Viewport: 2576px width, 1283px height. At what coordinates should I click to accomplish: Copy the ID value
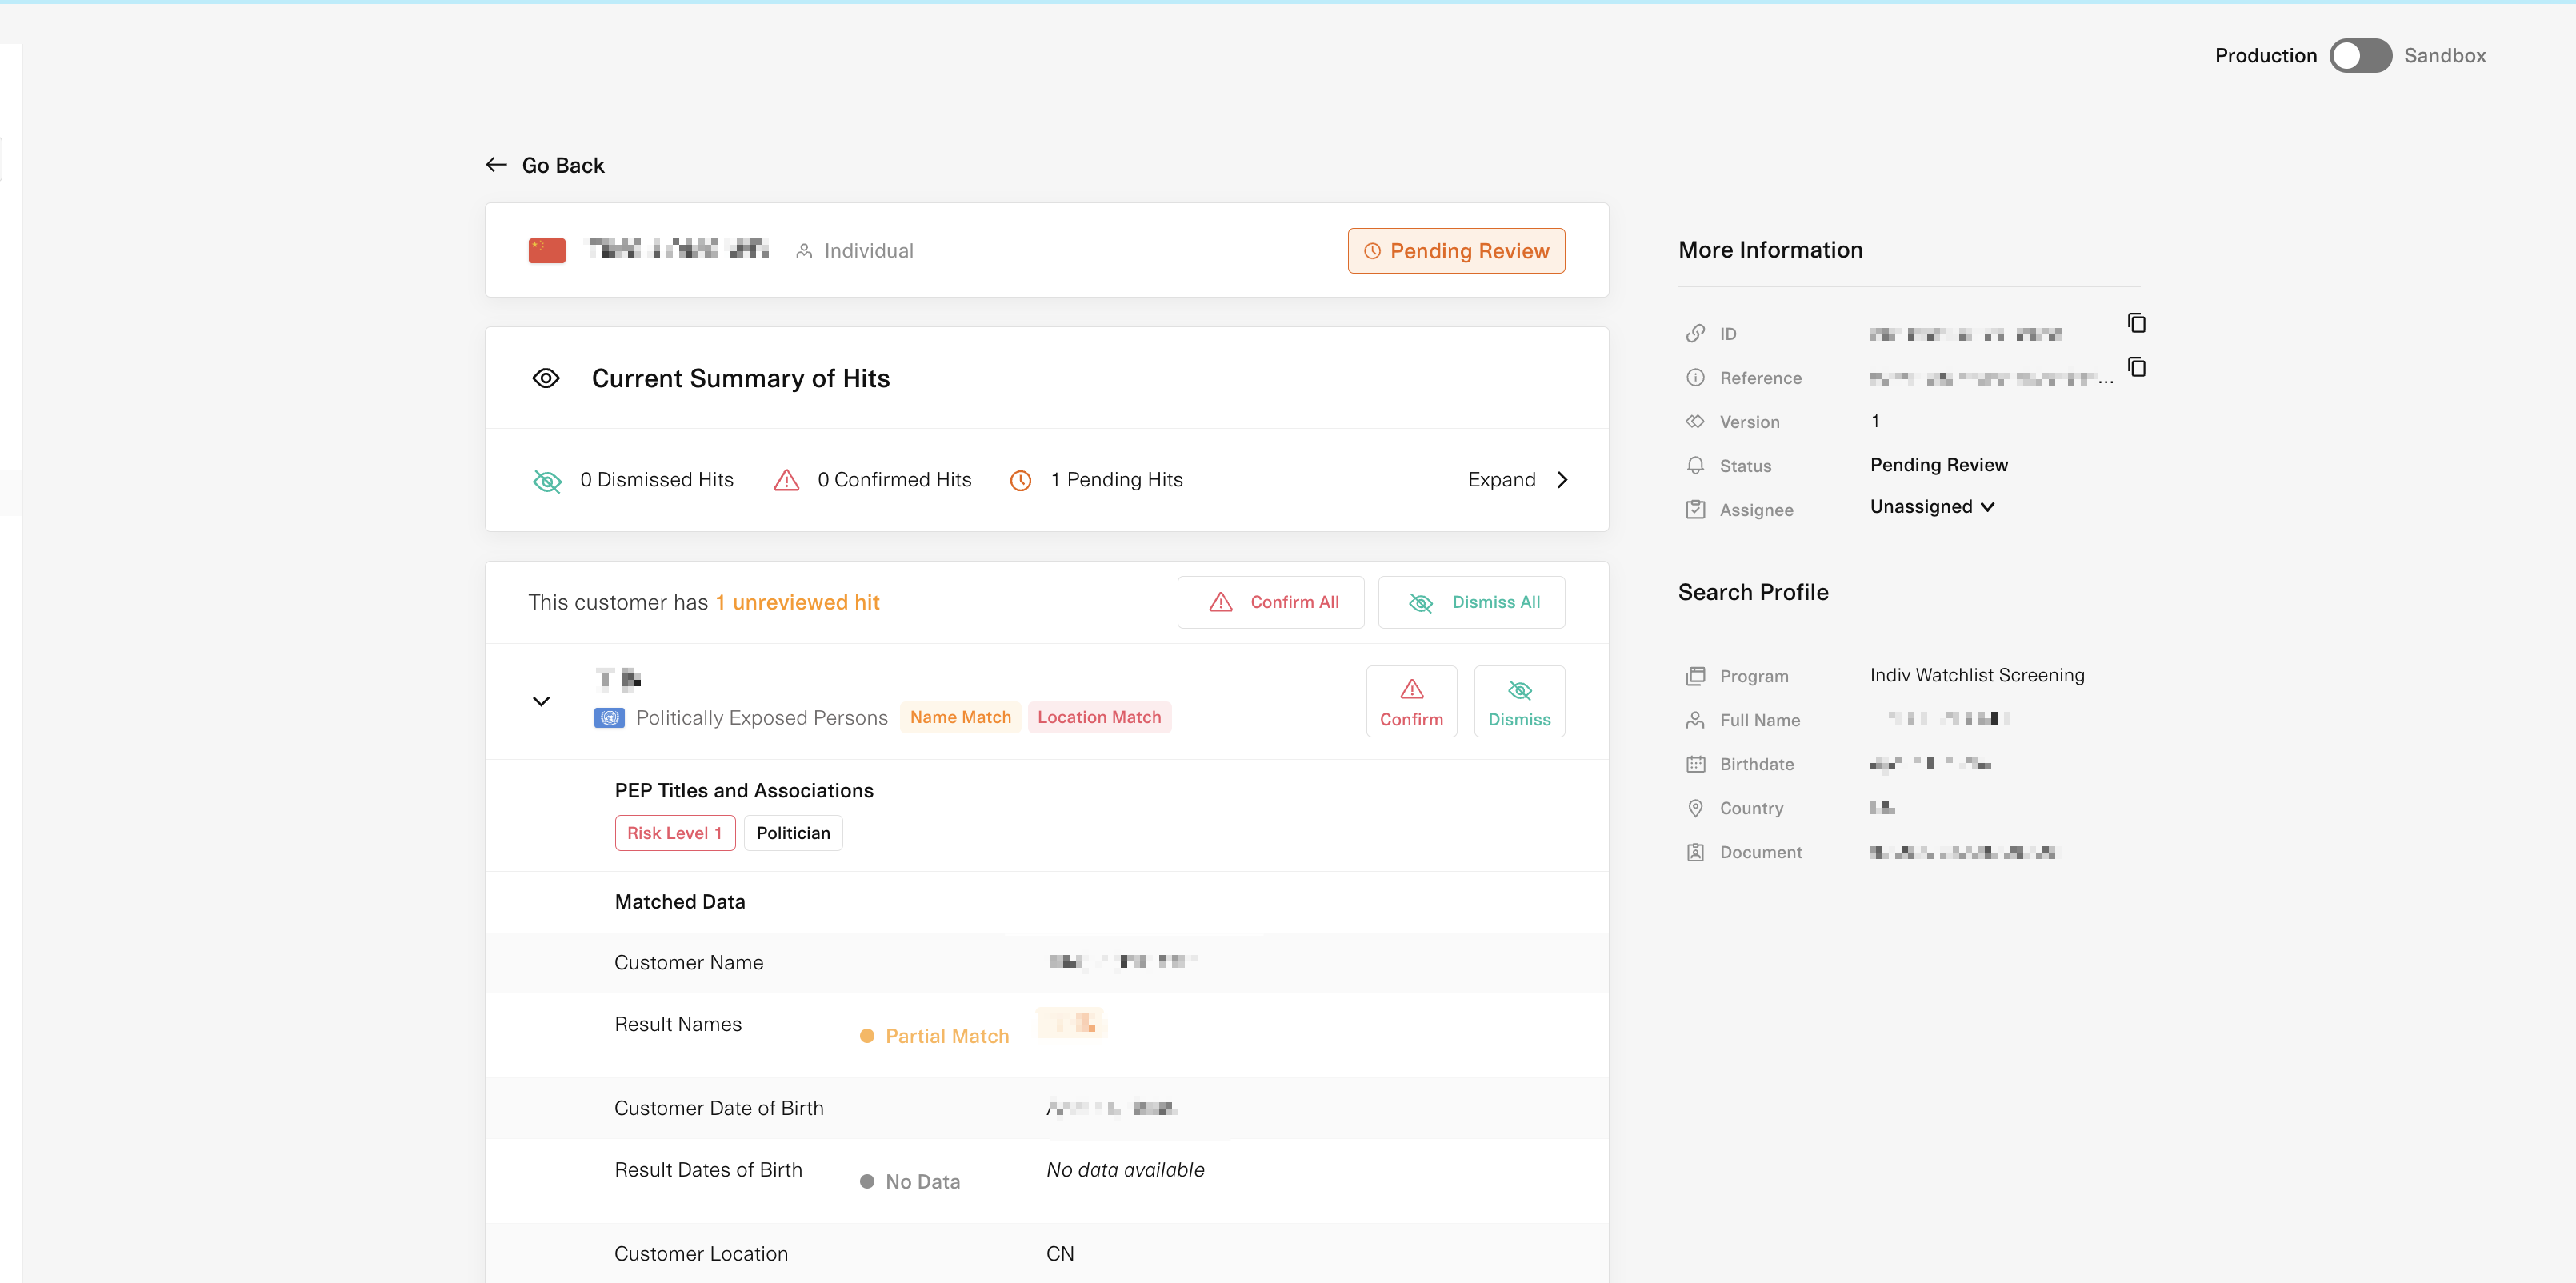click(2136, 323)
